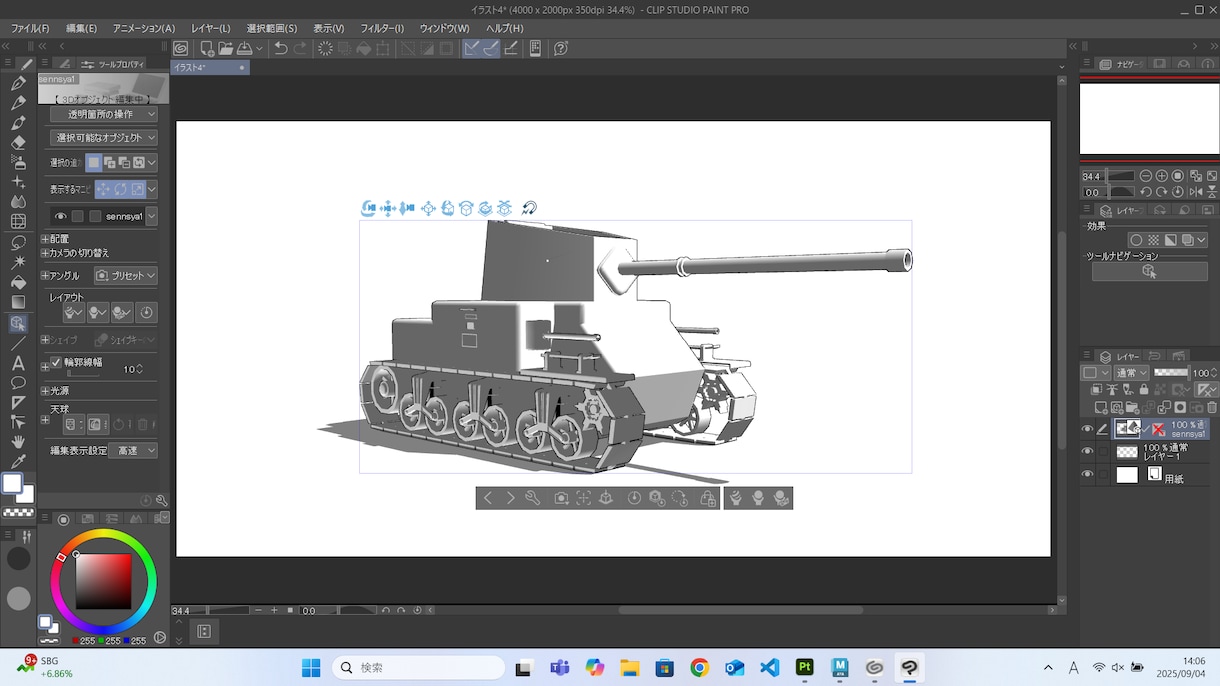This screenshot has height=686, width=1220.
Task: Zoom out in Navigator panel
Action: click(x=1146, y=176)
